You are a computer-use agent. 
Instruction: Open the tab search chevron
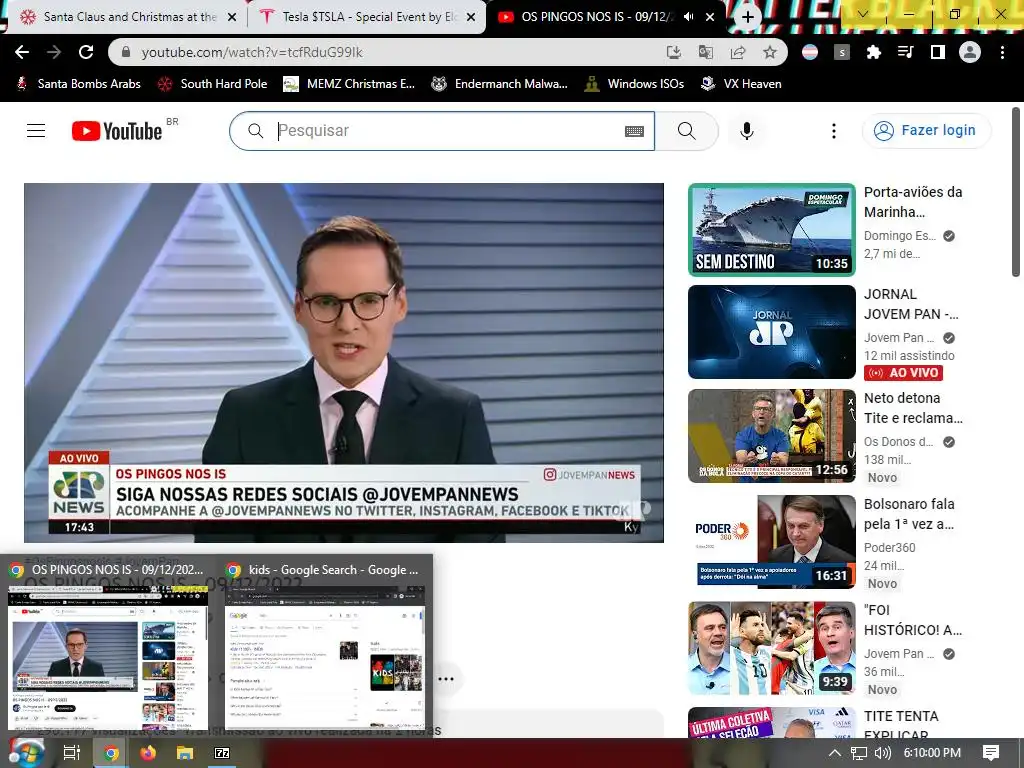[863, 14]
